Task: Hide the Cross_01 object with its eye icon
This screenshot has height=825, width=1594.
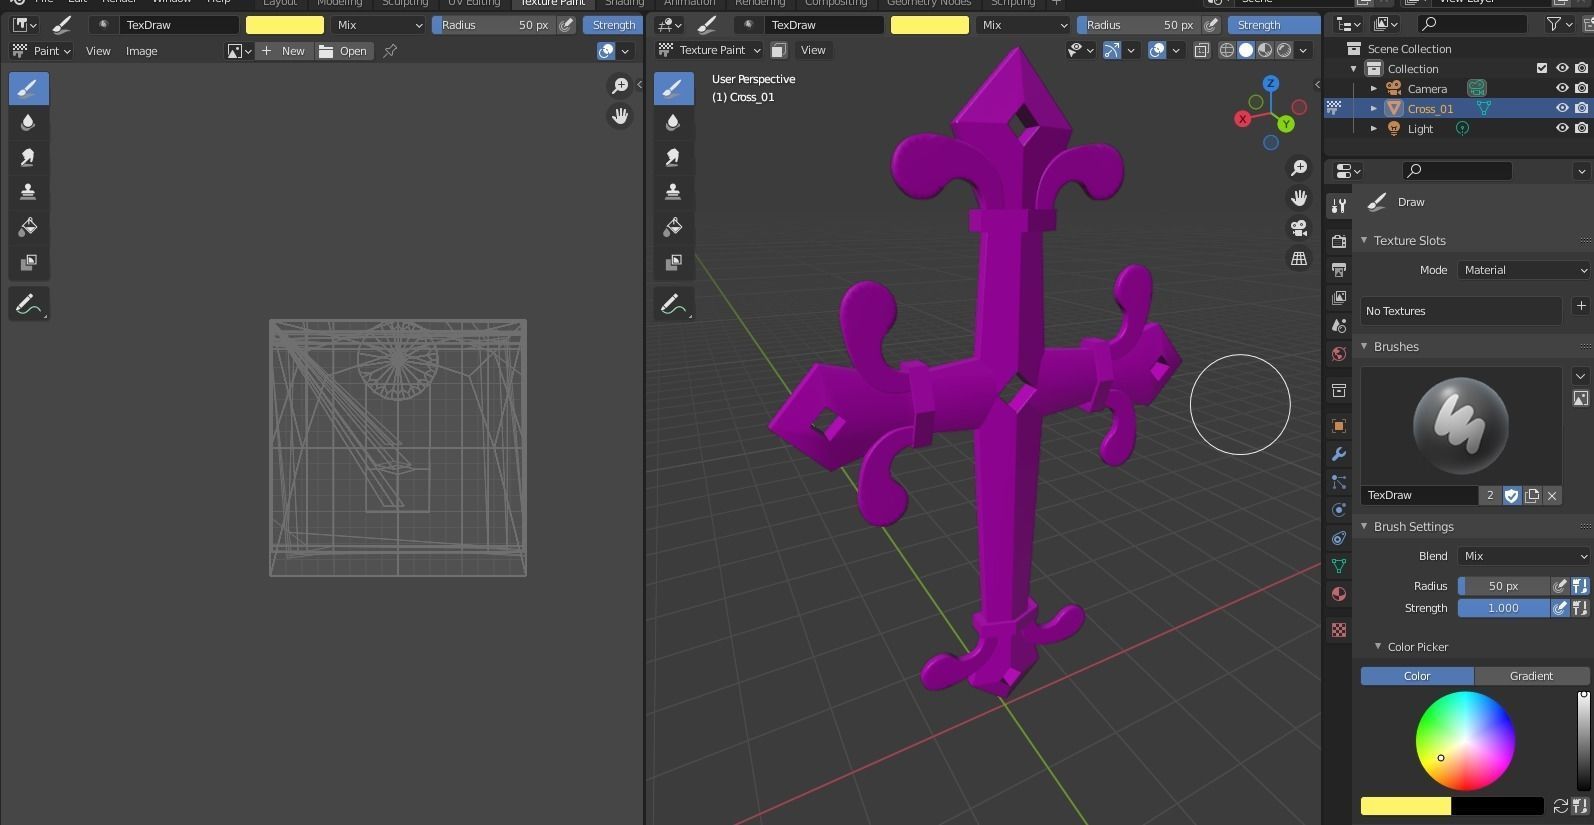Action: coord(1562,108)
